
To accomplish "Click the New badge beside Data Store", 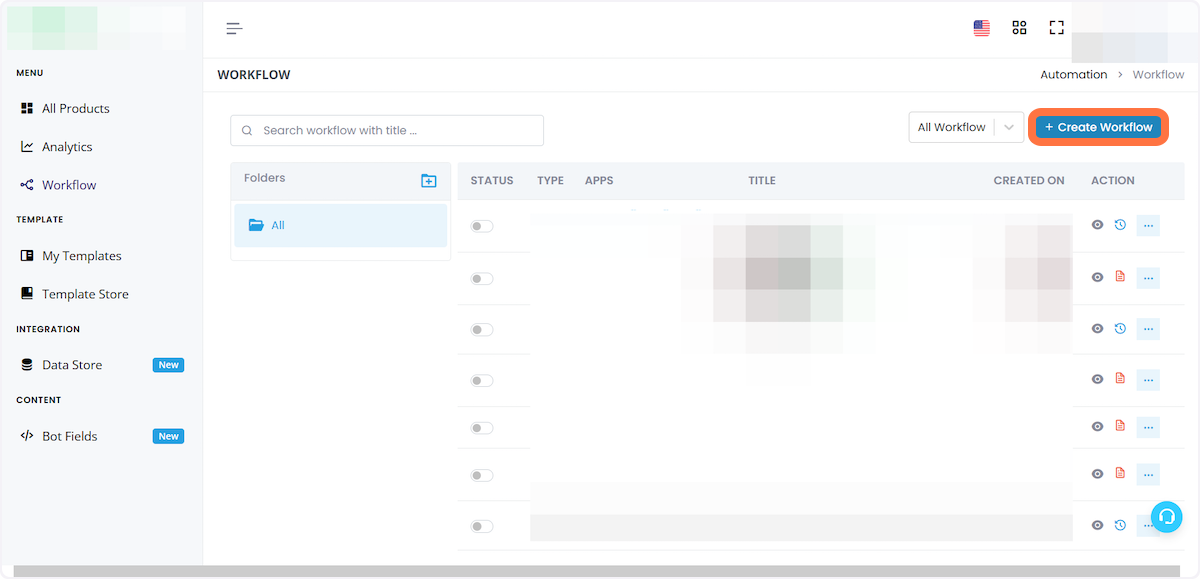I will point(168,365).
